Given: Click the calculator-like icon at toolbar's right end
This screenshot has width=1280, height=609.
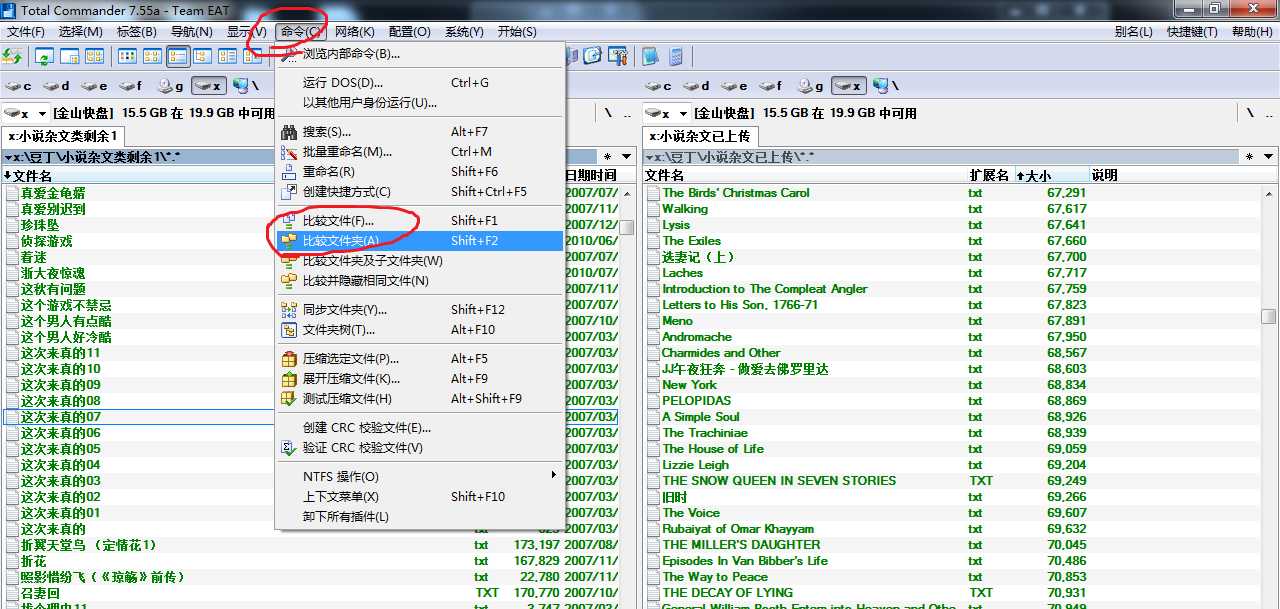Looking at the screenshot, I should tap(676, 56).
